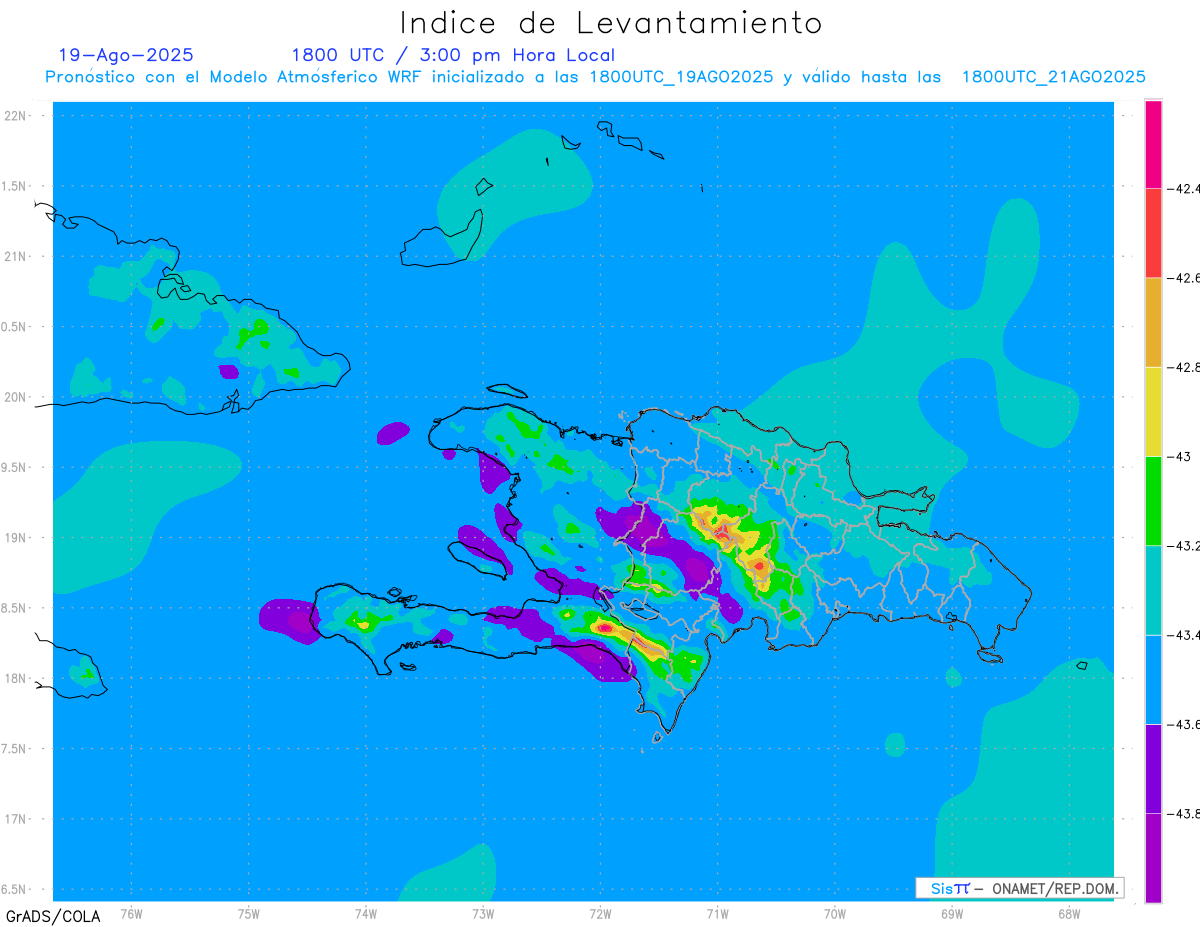Click the 72W longitude label
The height and width of the screenshot is (927, 1200).
tap(600, 913)
